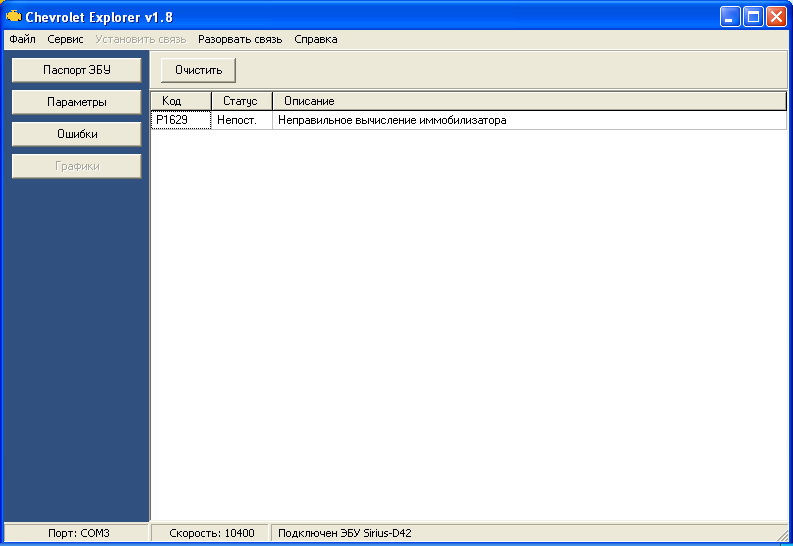This screenshot has height=546, width=793.
Task: Switch to the Ошибки section
Action: tap(76, 134)
